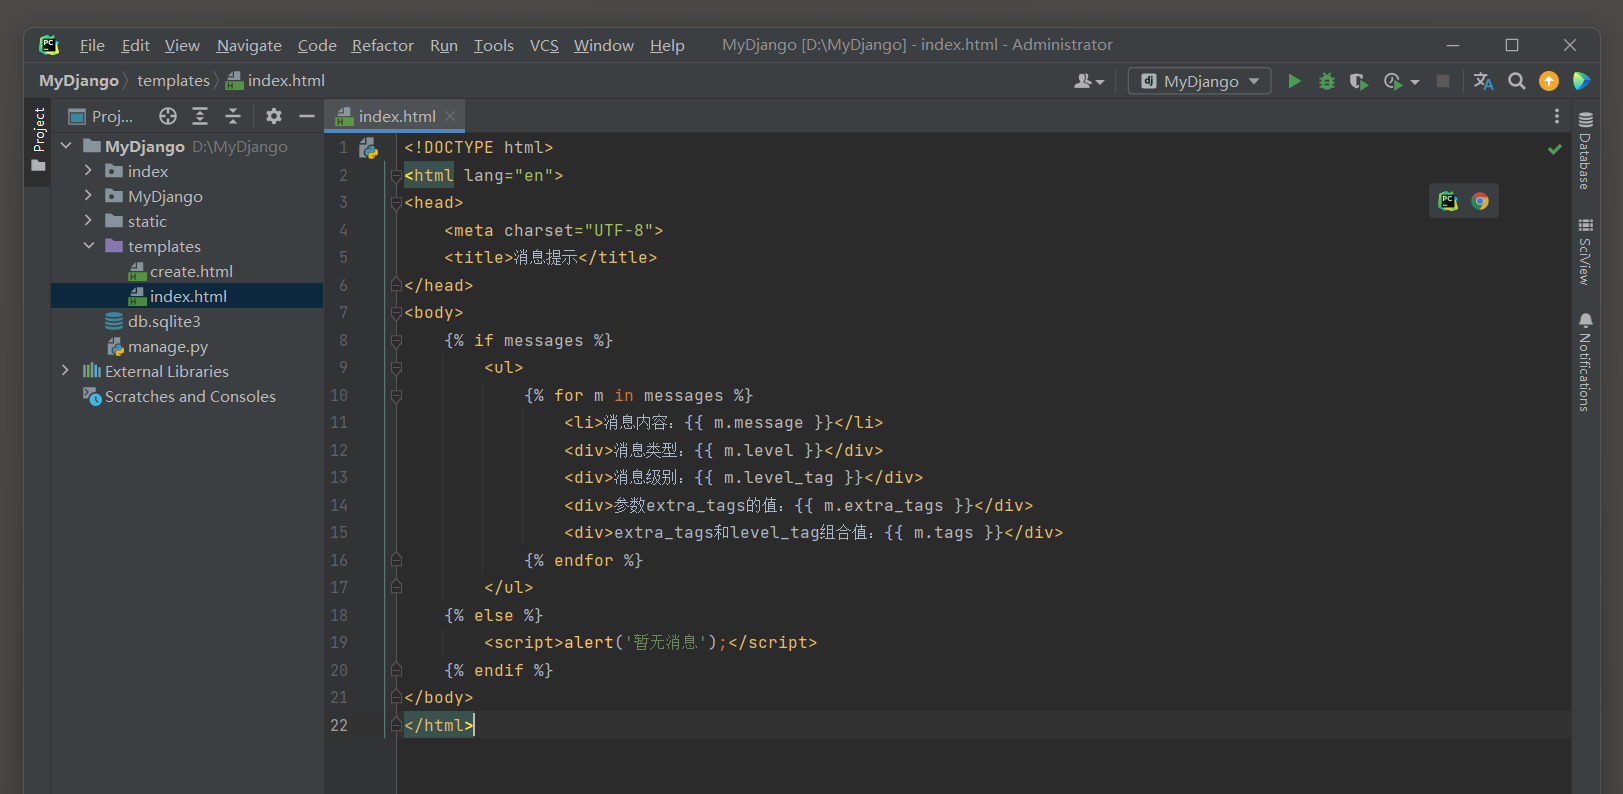Run the MyDjango configuration

(1294, 81)
